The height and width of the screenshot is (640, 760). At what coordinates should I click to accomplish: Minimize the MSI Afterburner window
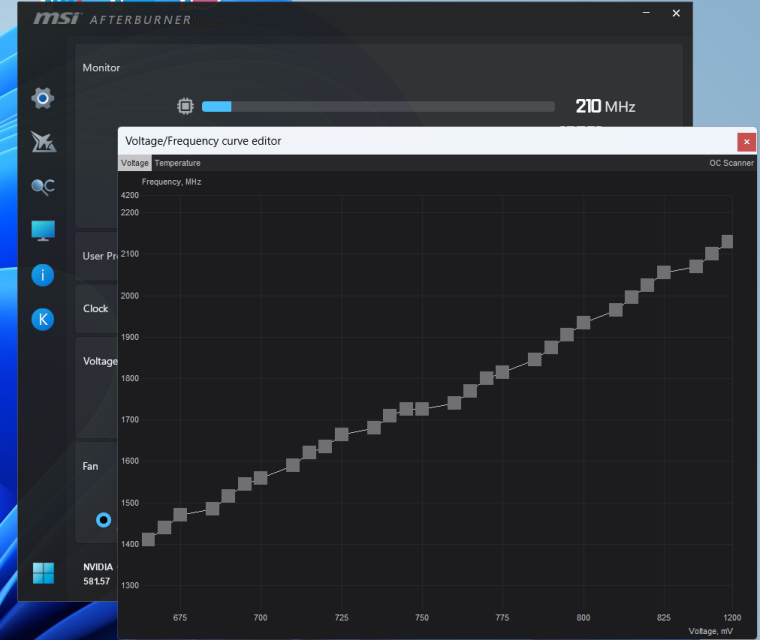pyautogui.click(x=646, y=13)
